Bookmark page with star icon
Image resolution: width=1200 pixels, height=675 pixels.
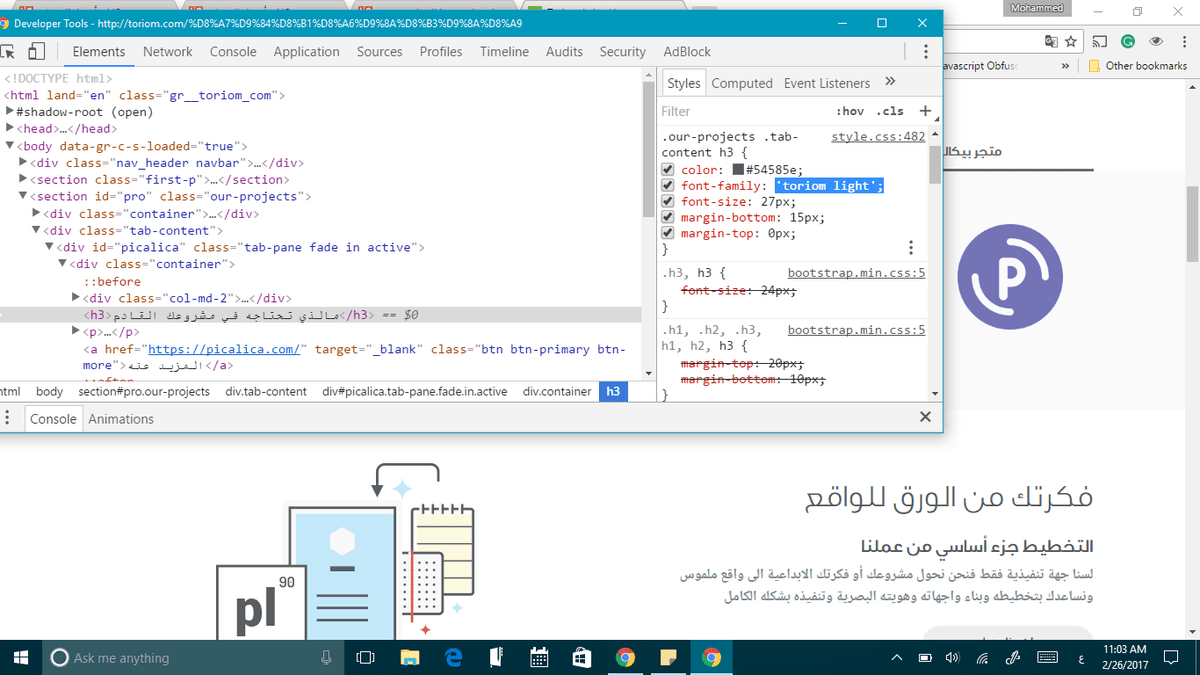1071,42
